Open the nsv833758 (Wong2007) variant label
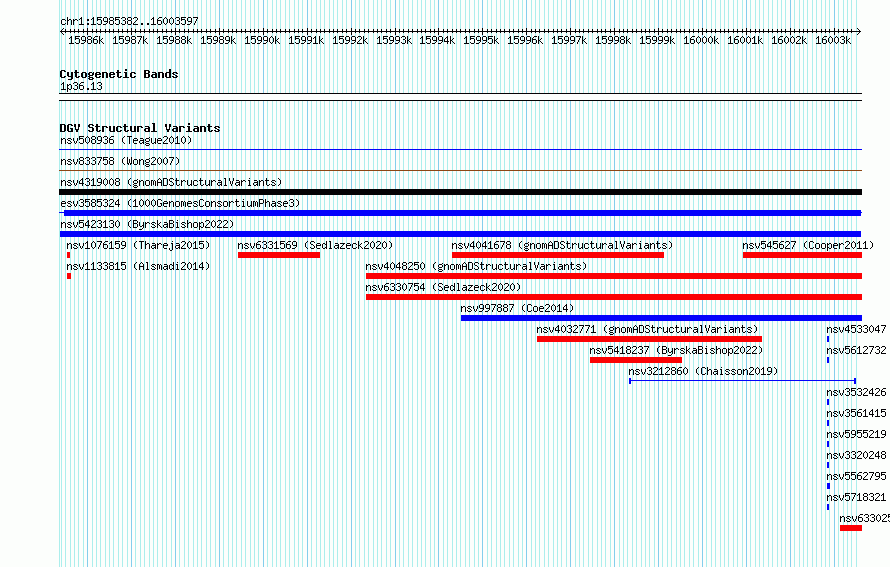This screenshot has width=890, height=567. click(x=120, y=161)
